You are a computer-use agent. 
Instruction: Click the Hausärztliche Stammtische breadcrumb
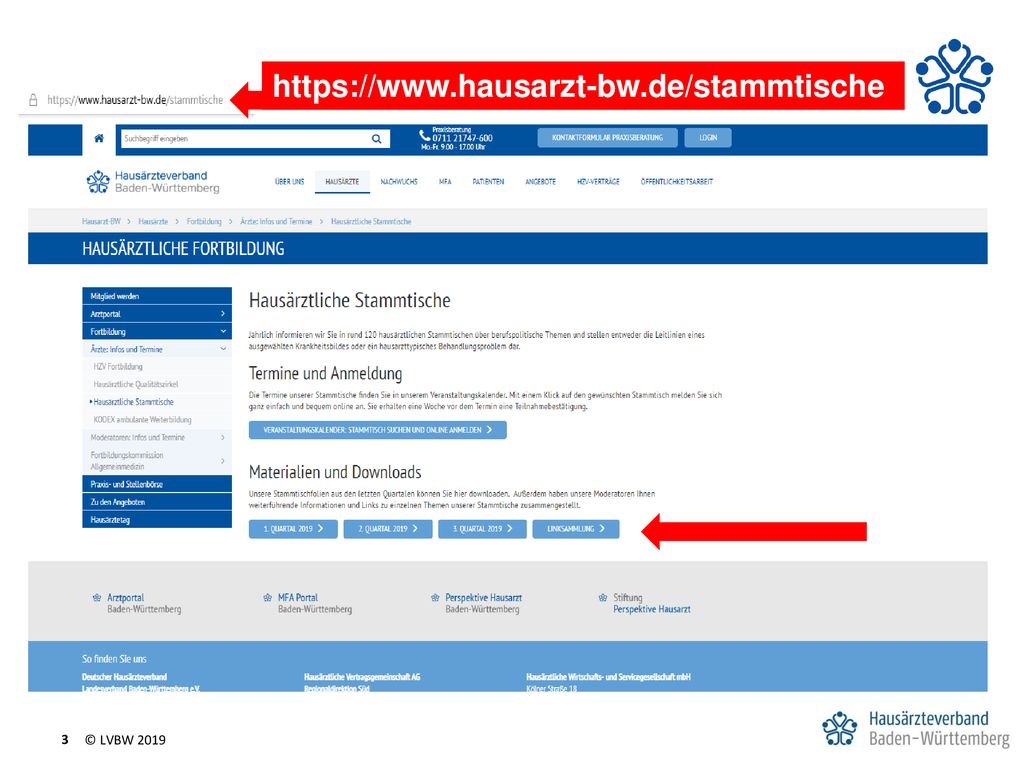click(371, 221)
